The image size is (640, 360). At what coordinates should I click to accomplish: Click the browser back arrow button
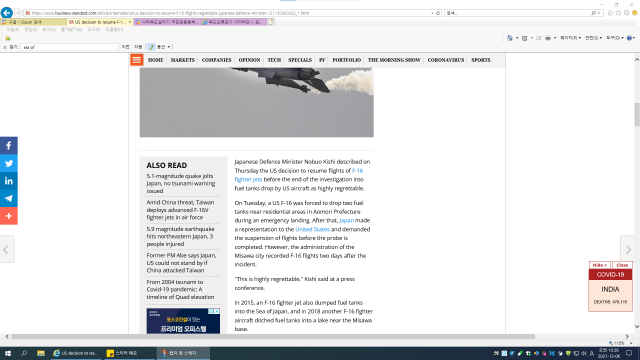(x=7, y=13)
